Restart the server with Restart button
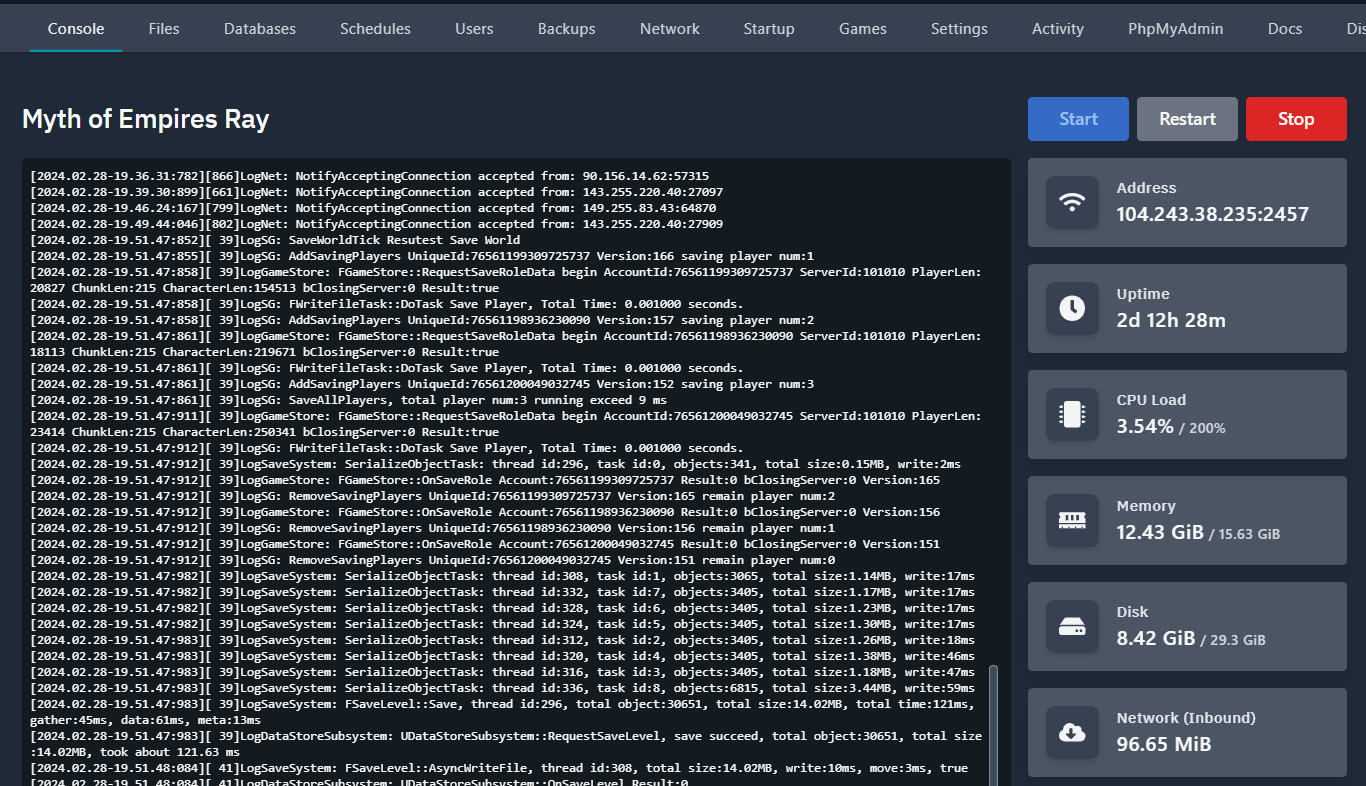 1187,119
